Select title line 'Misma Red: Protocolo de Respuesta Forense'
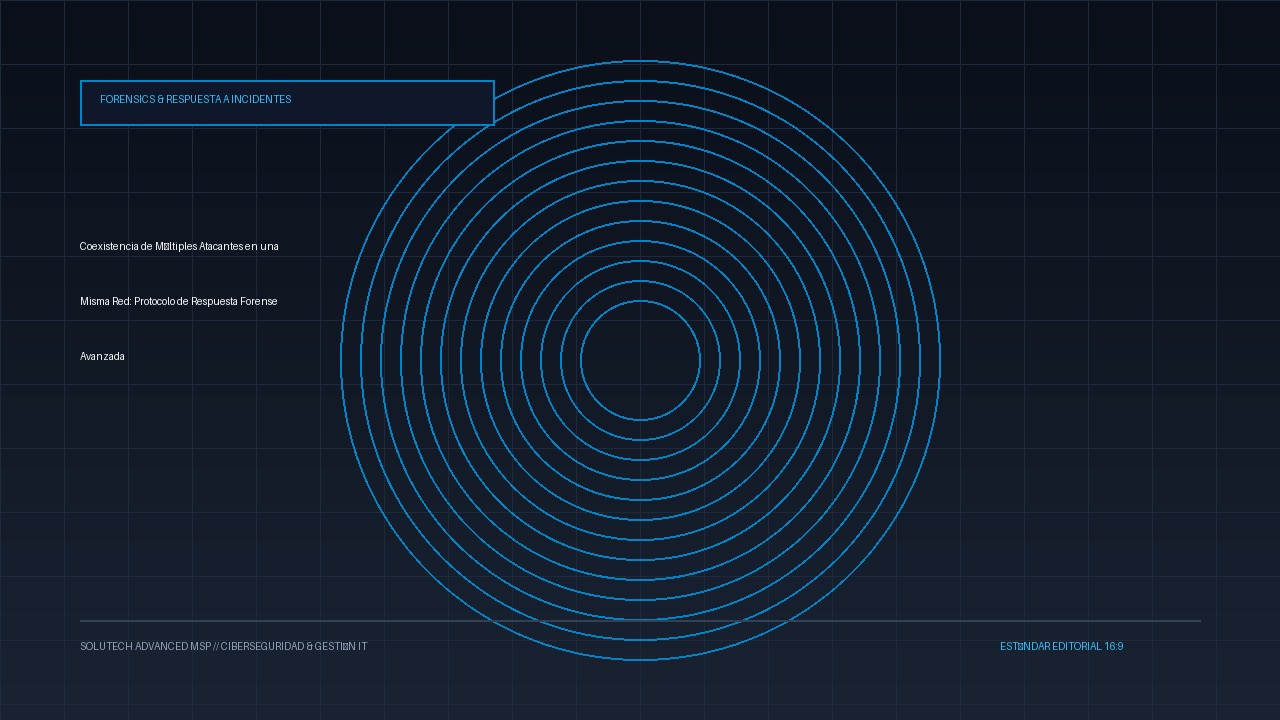Screen dimensions: 1280x720 [179, 302]
